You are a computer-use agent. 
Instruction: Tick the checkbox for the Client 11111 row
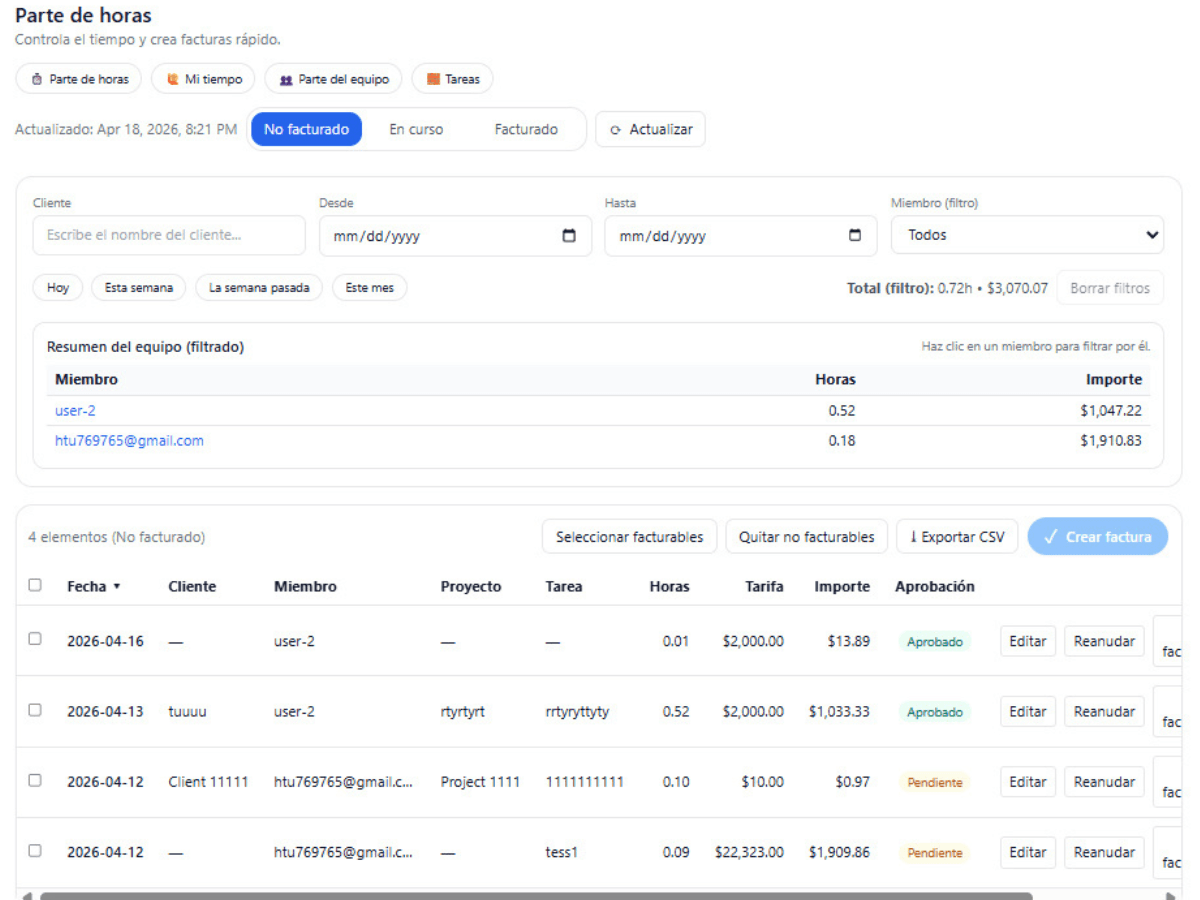(x=35, y=780)
